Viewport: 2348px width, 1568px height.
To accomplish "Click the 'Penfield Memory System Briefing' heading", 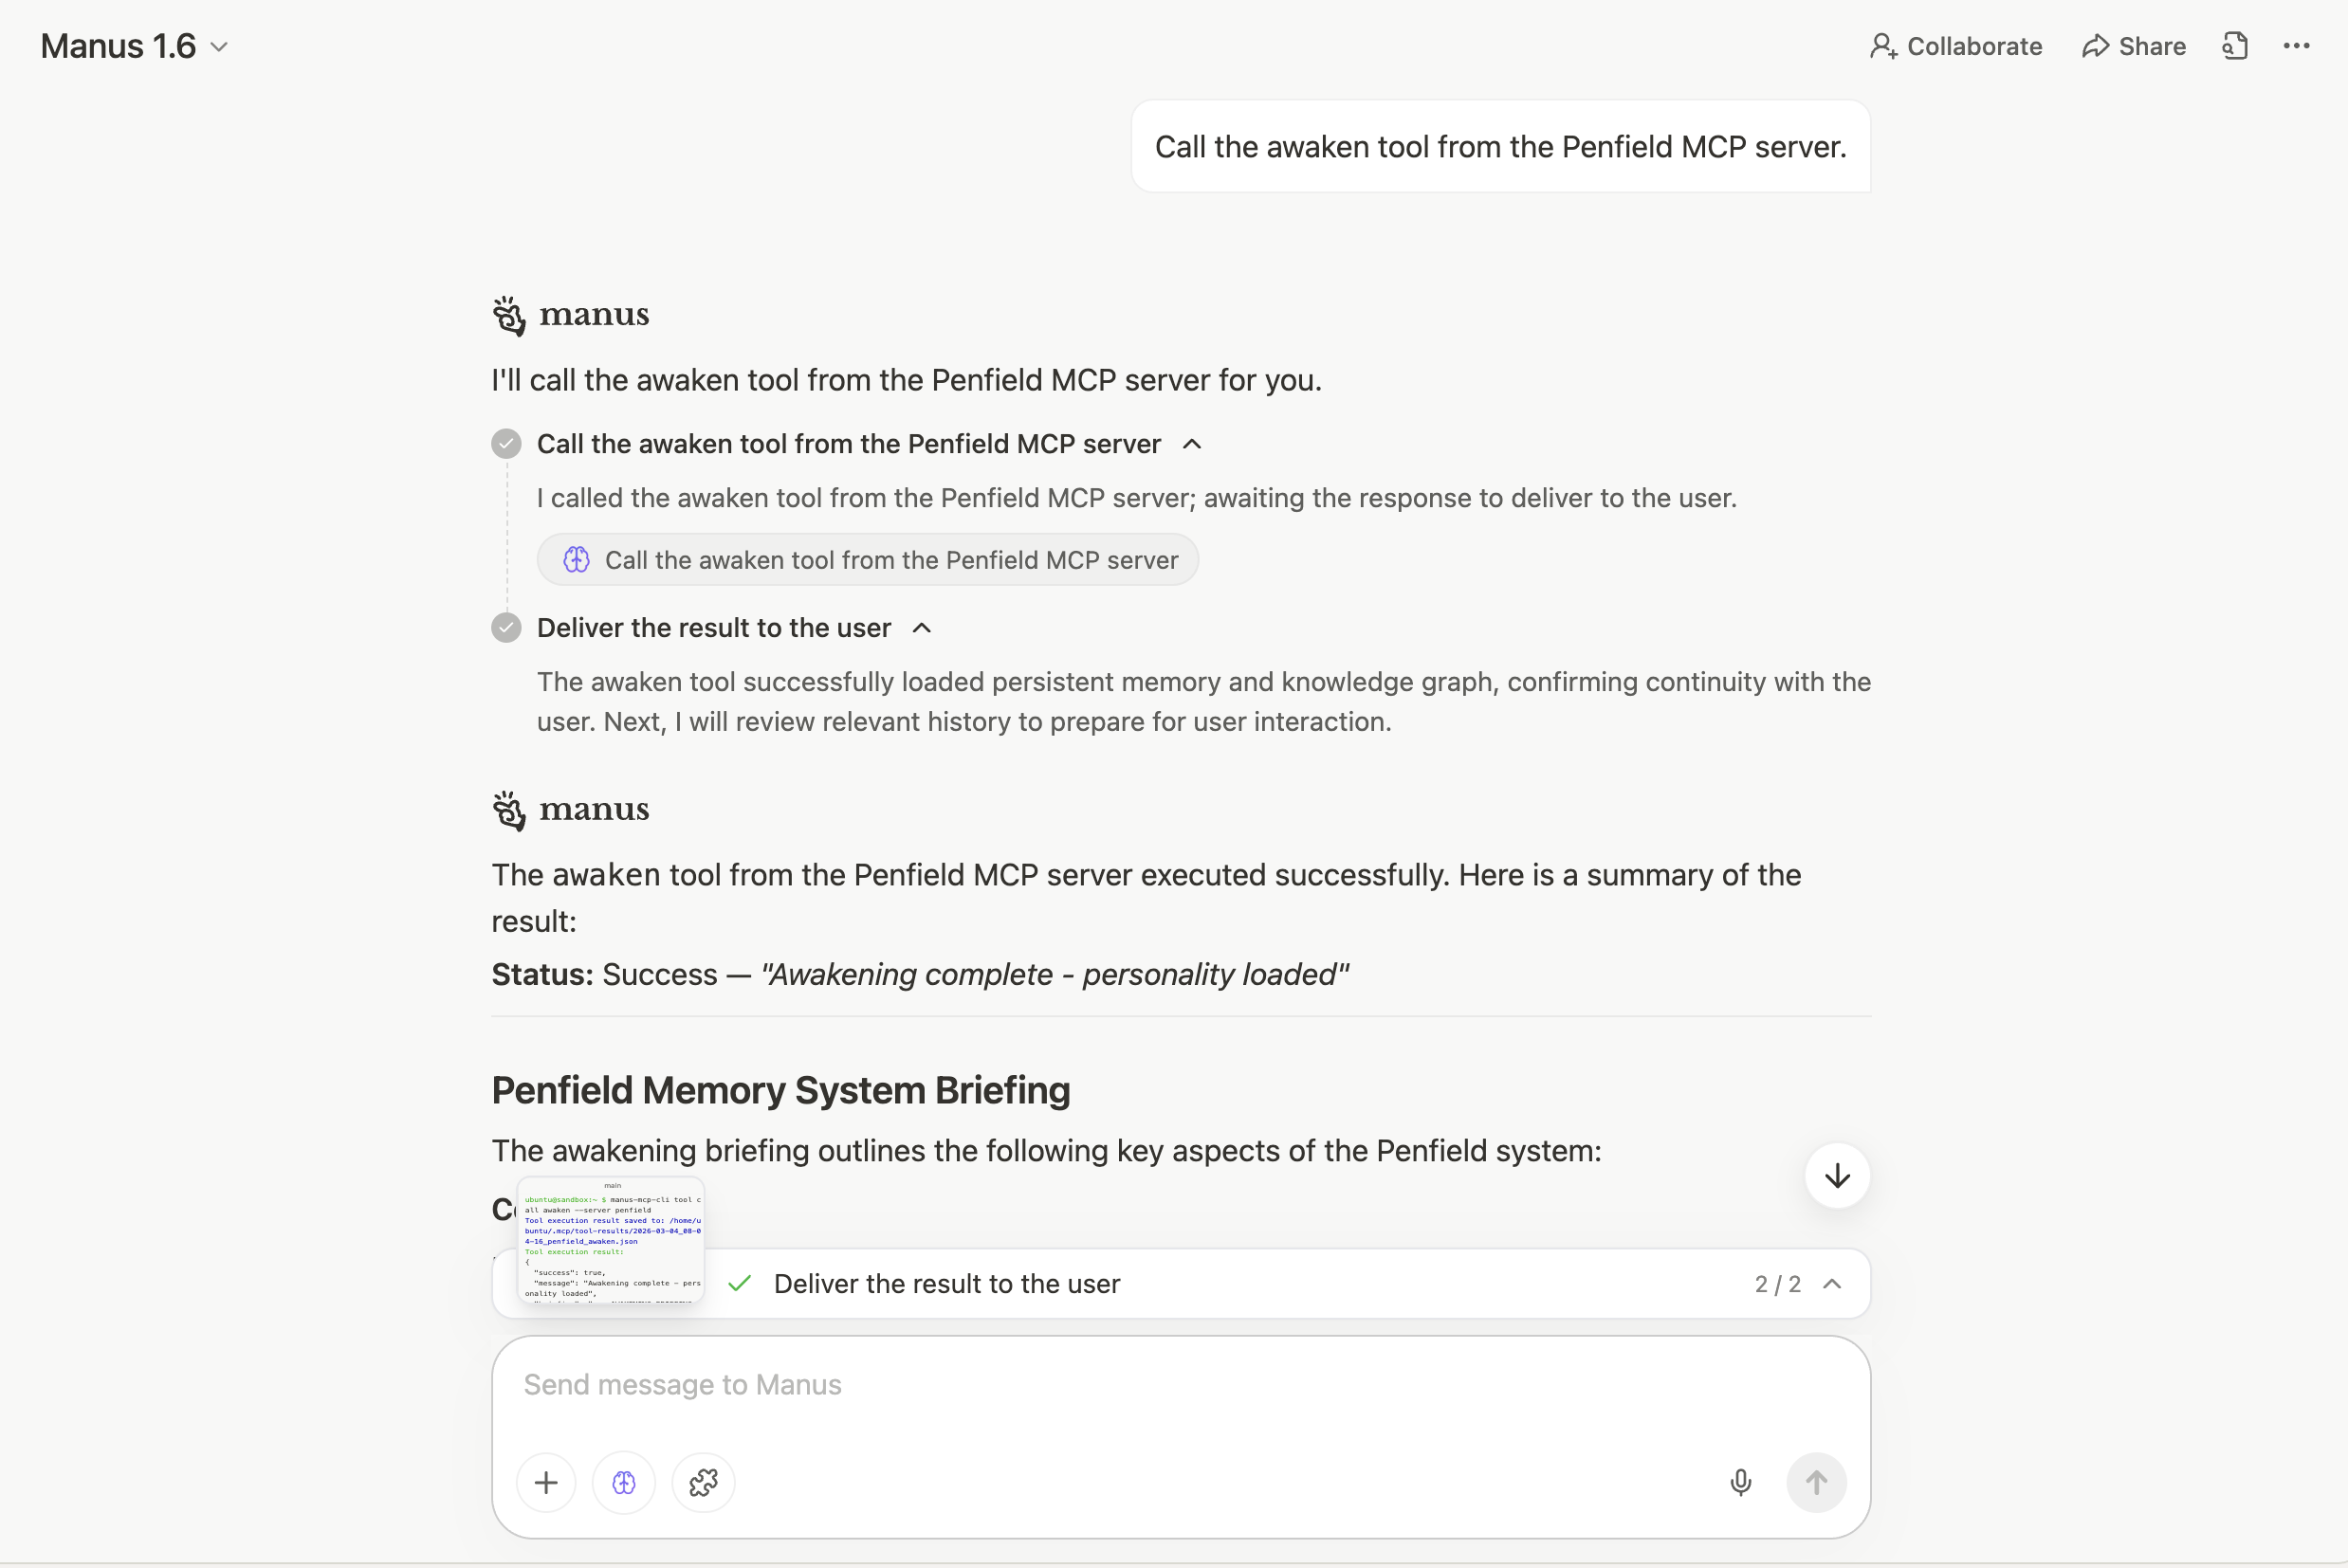I will click(x=781, y=1090).
